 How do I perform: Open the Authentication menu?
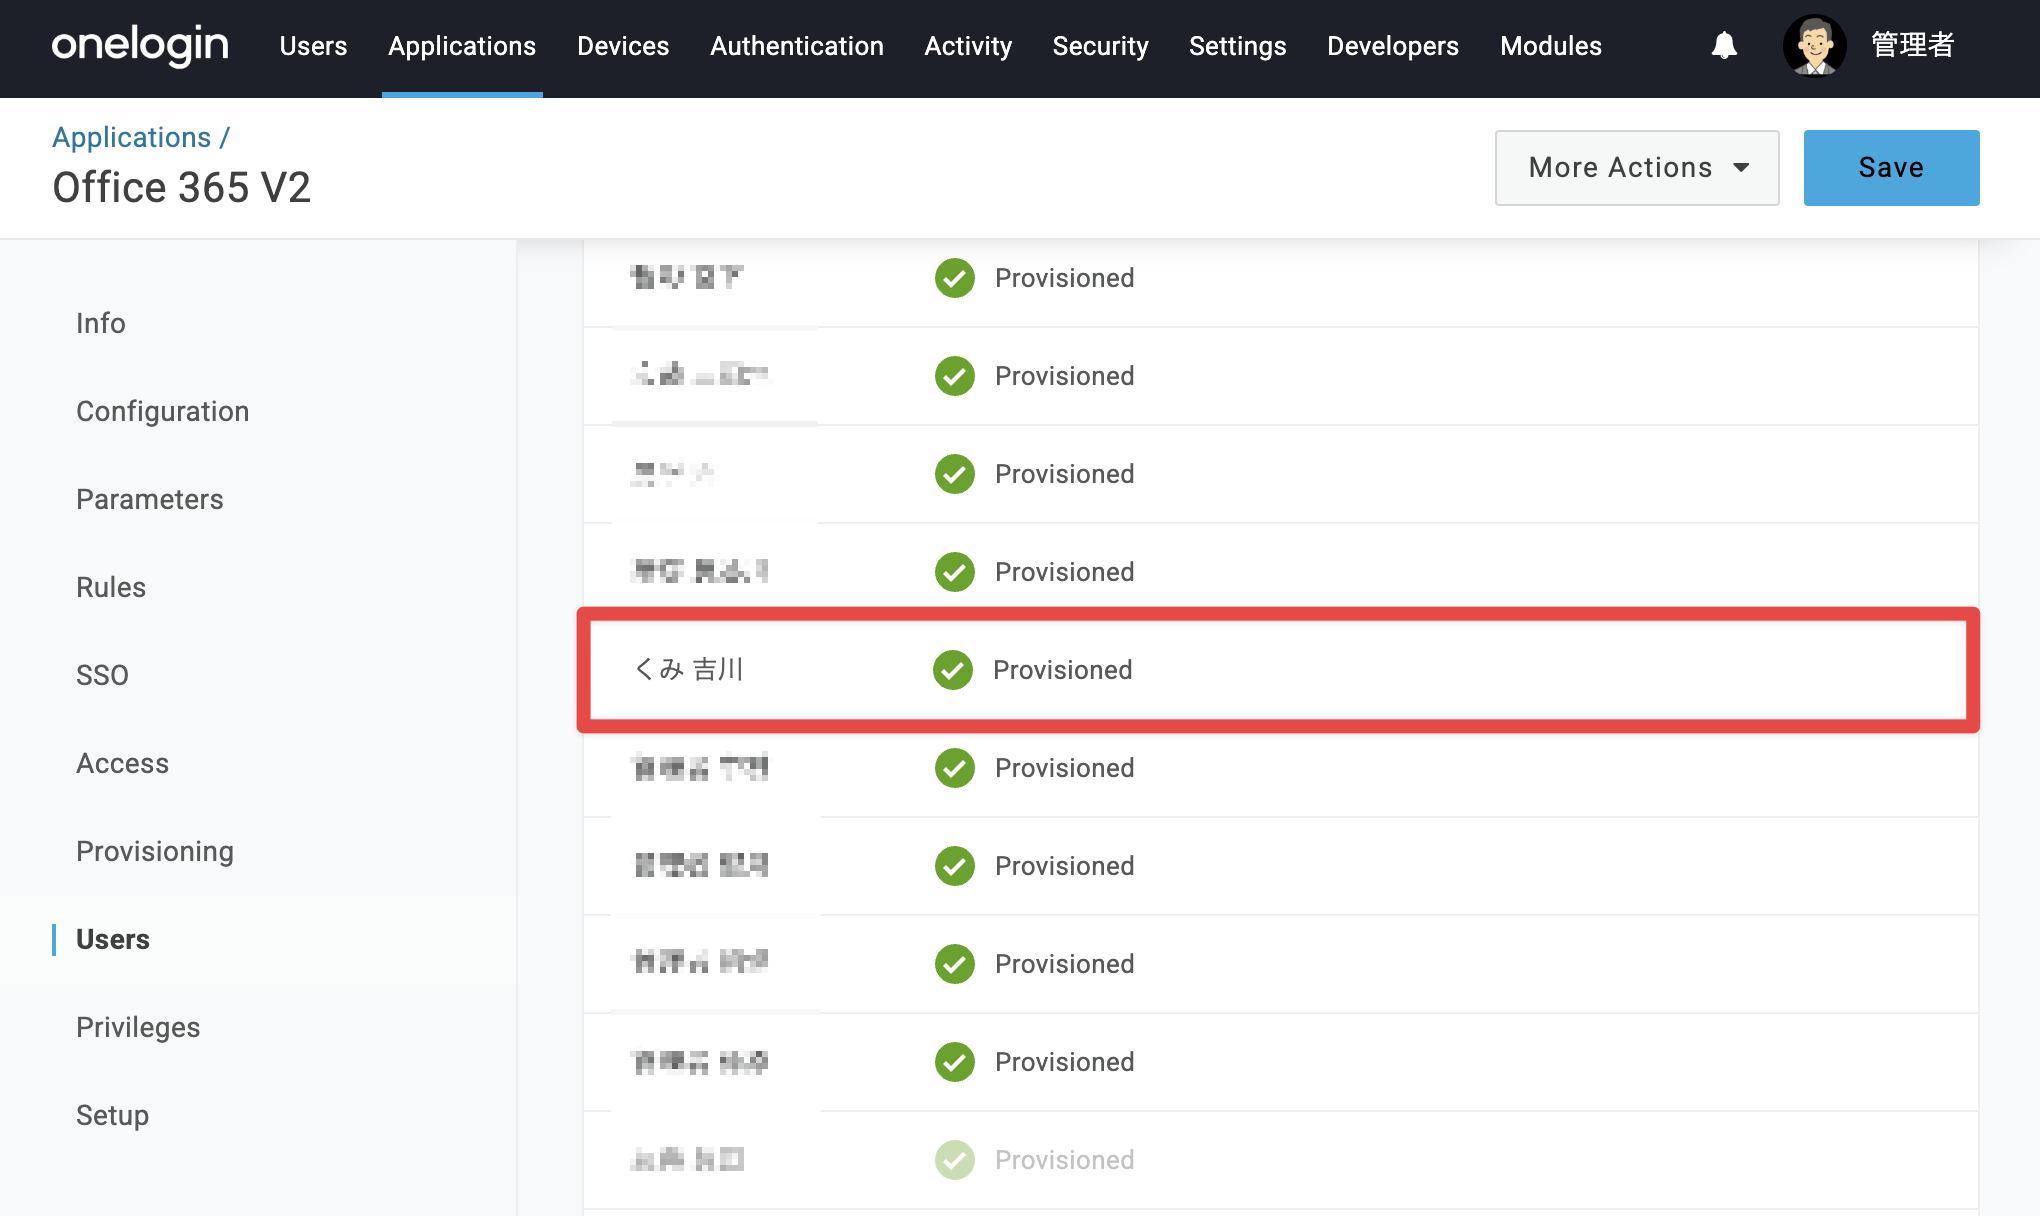pyautogui.click(x=797, y=46)
